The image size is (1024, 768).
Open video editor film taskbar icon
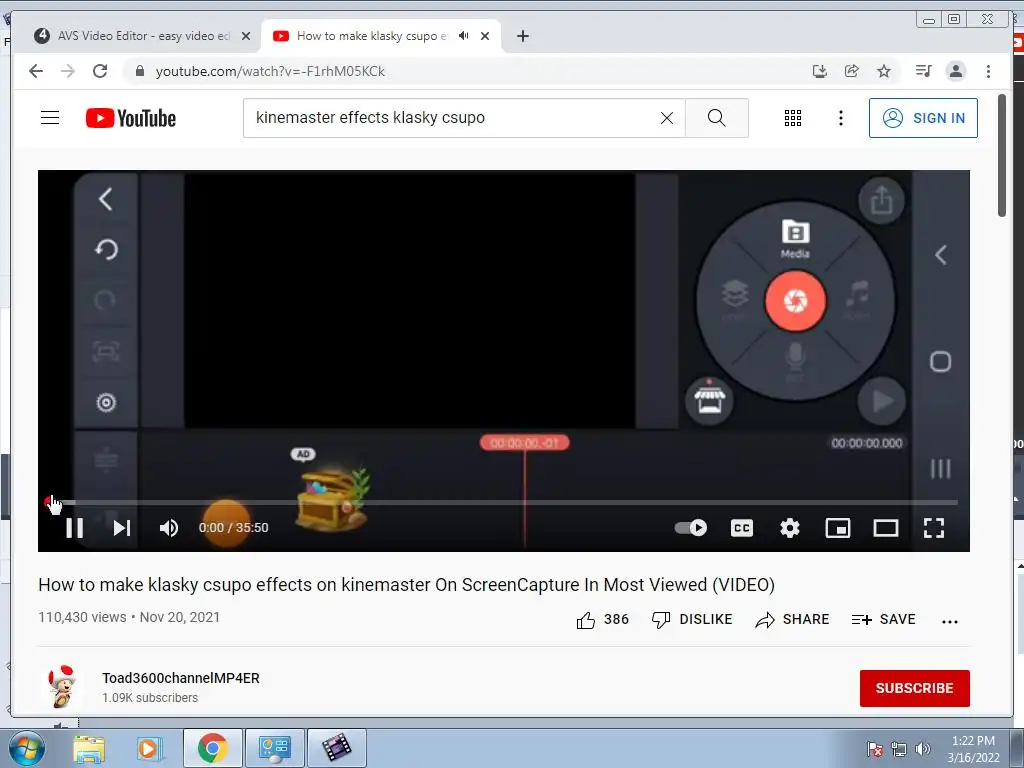click(x=336, y=748)
